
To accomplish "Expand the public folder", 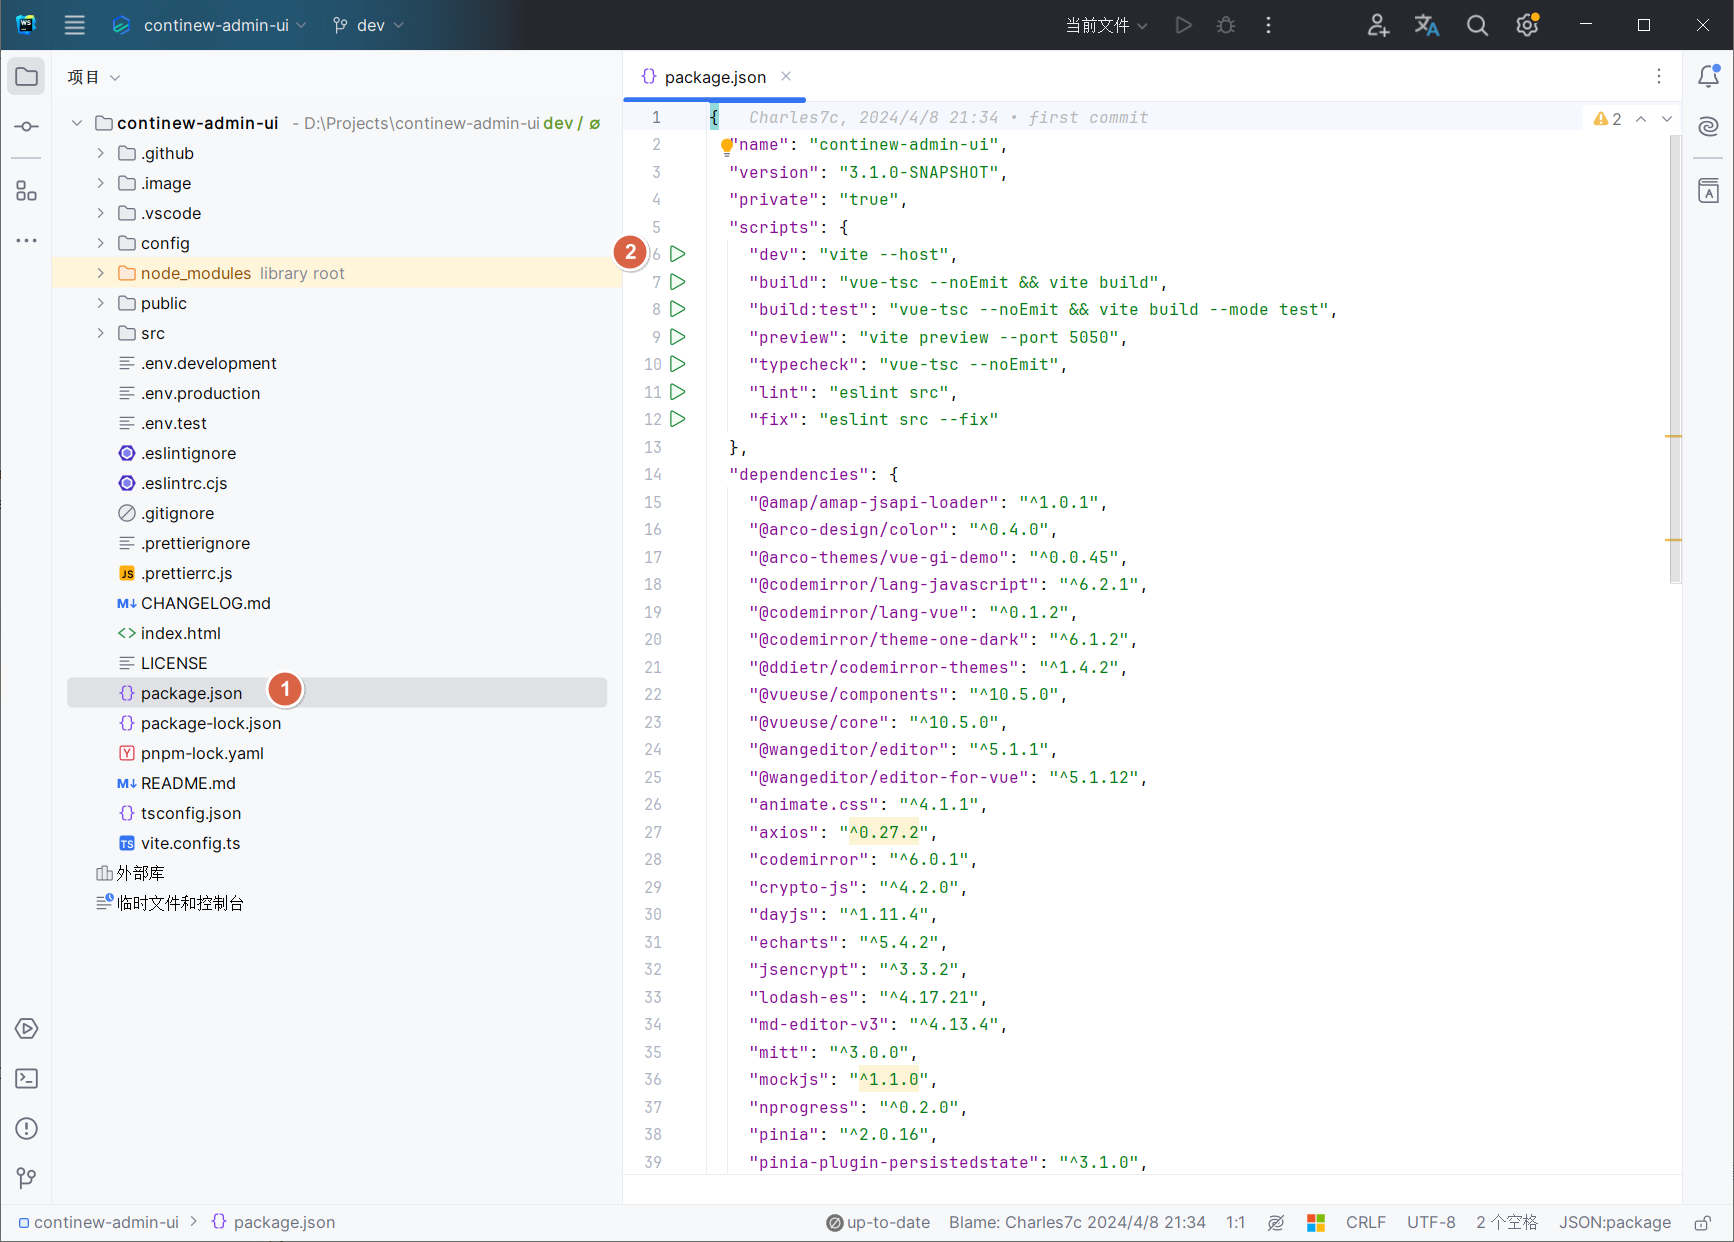I will pos(101,303).
